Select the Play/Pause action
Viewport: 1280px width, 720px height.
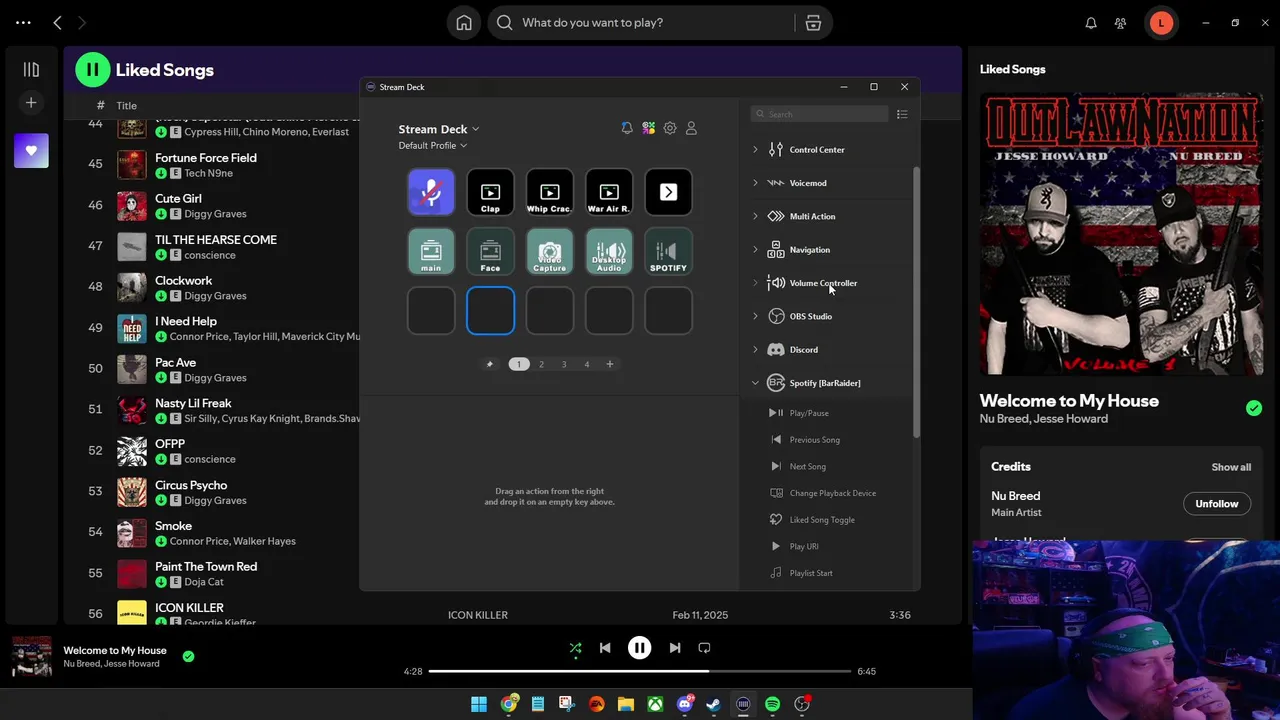click(x=809, y=413)
